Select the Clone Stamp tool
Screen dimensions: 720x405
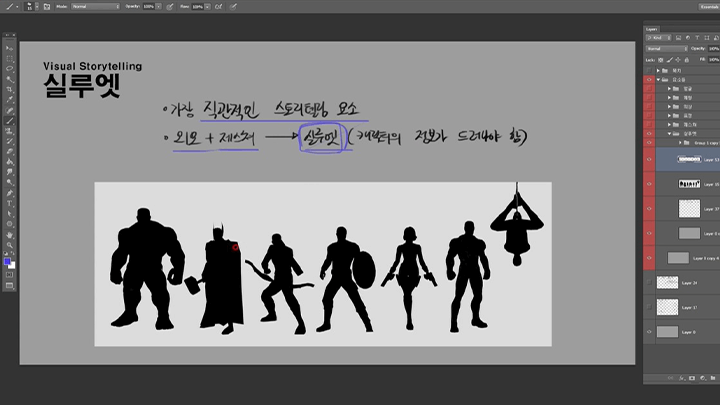point(9,131)
